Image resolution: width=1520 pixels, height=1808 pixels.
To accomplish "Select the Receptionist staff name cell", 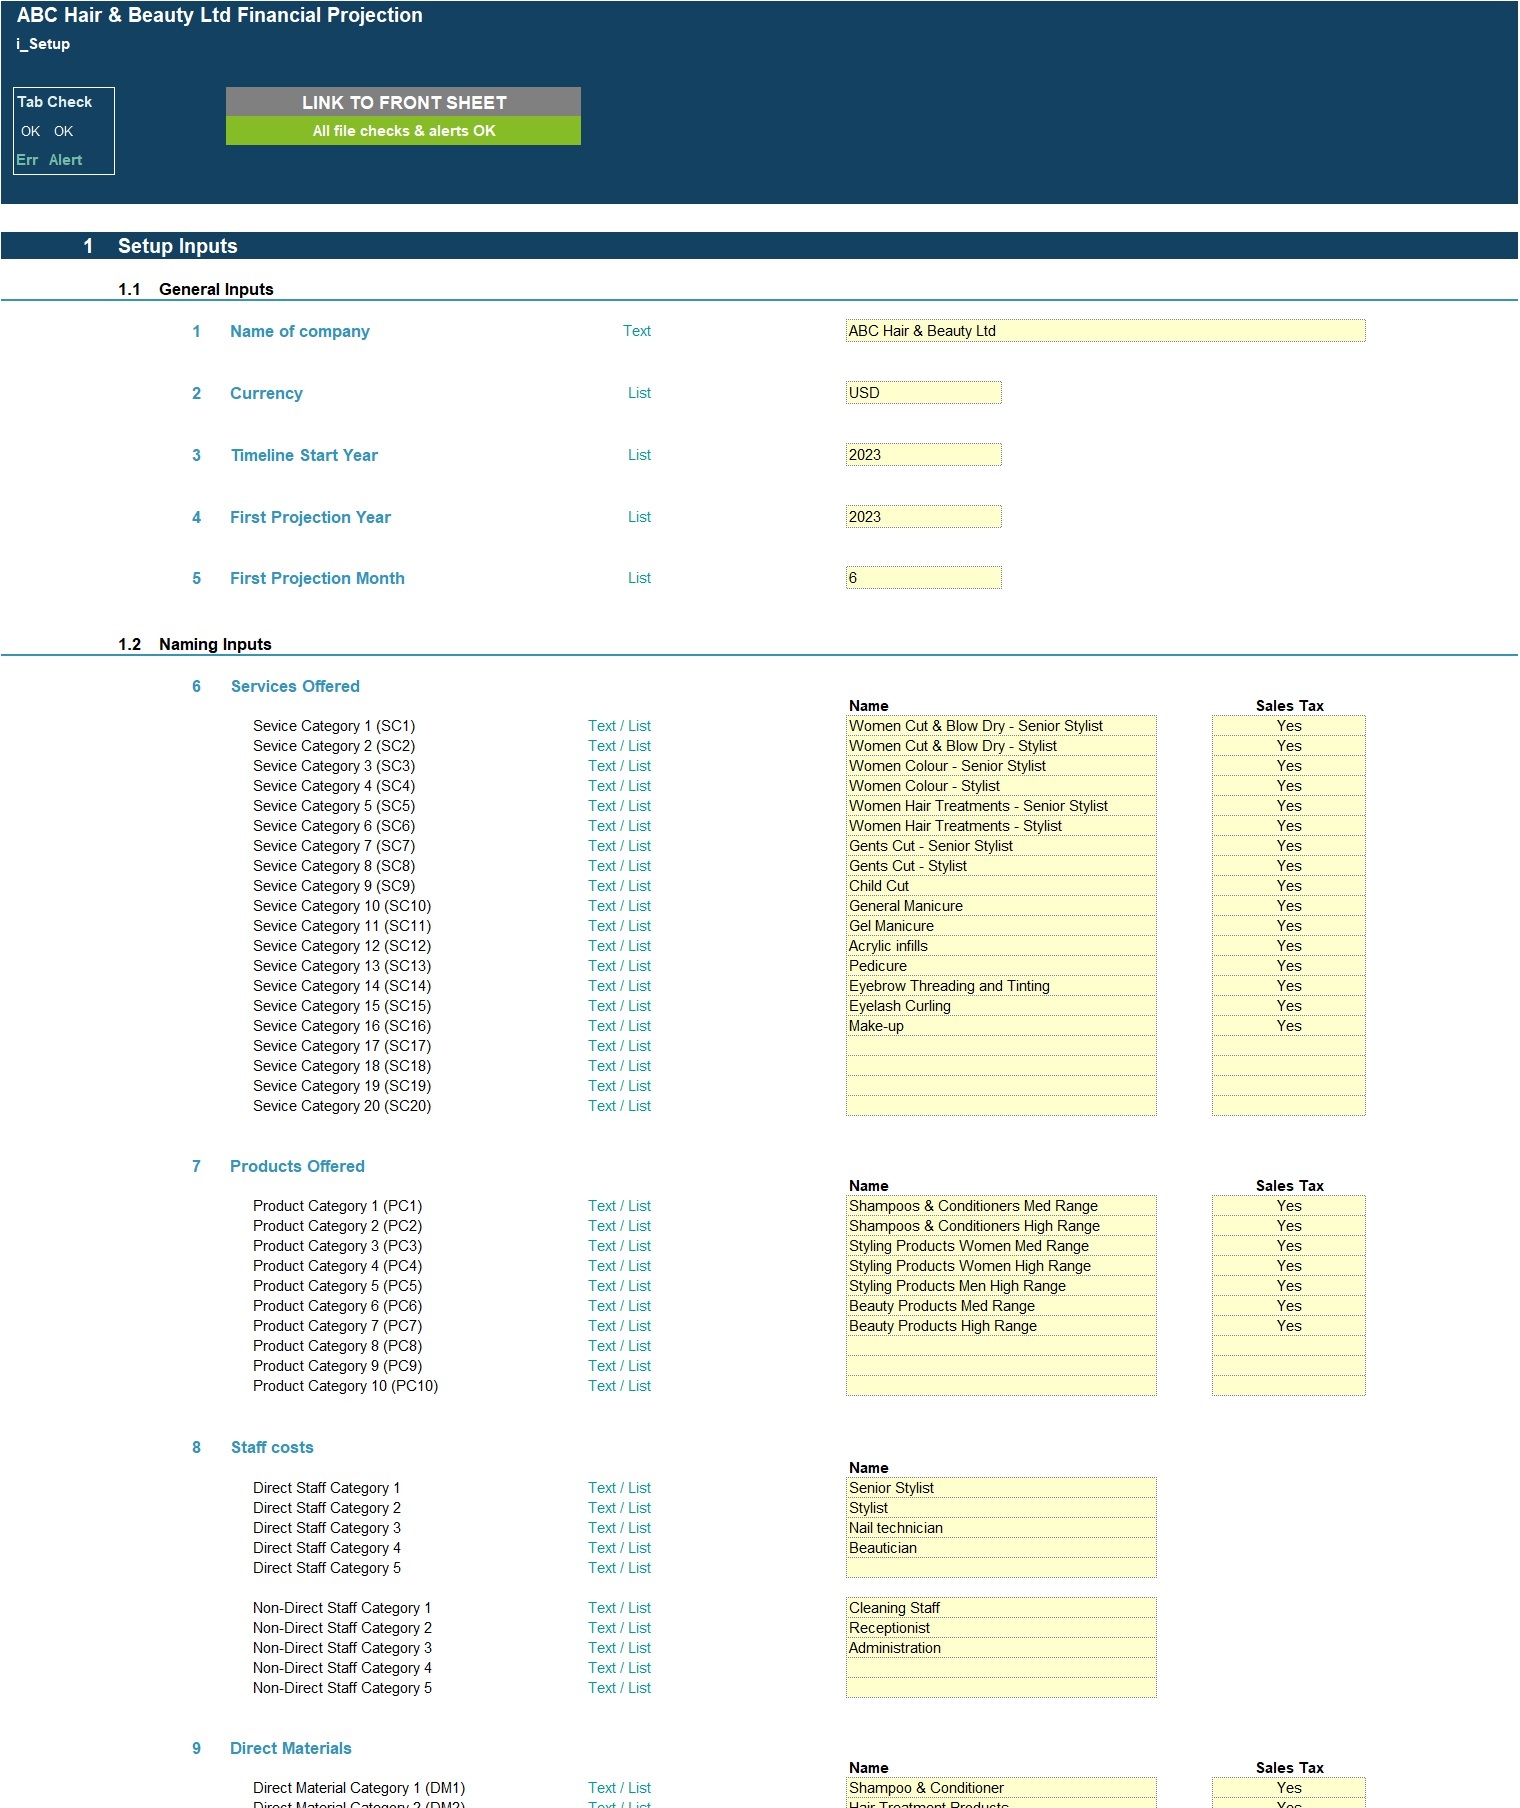I will (x=1000, y=1628).
